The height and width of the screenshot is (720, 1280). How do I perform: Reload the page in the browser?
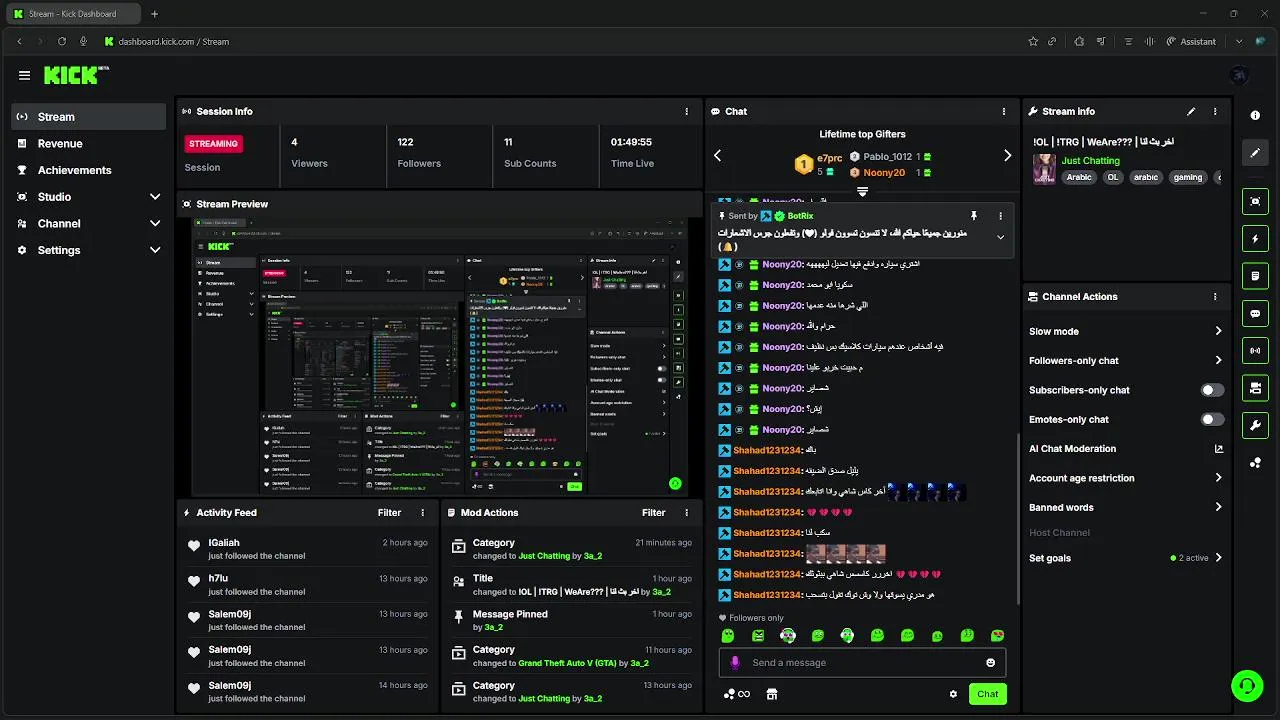pos(62,42)
